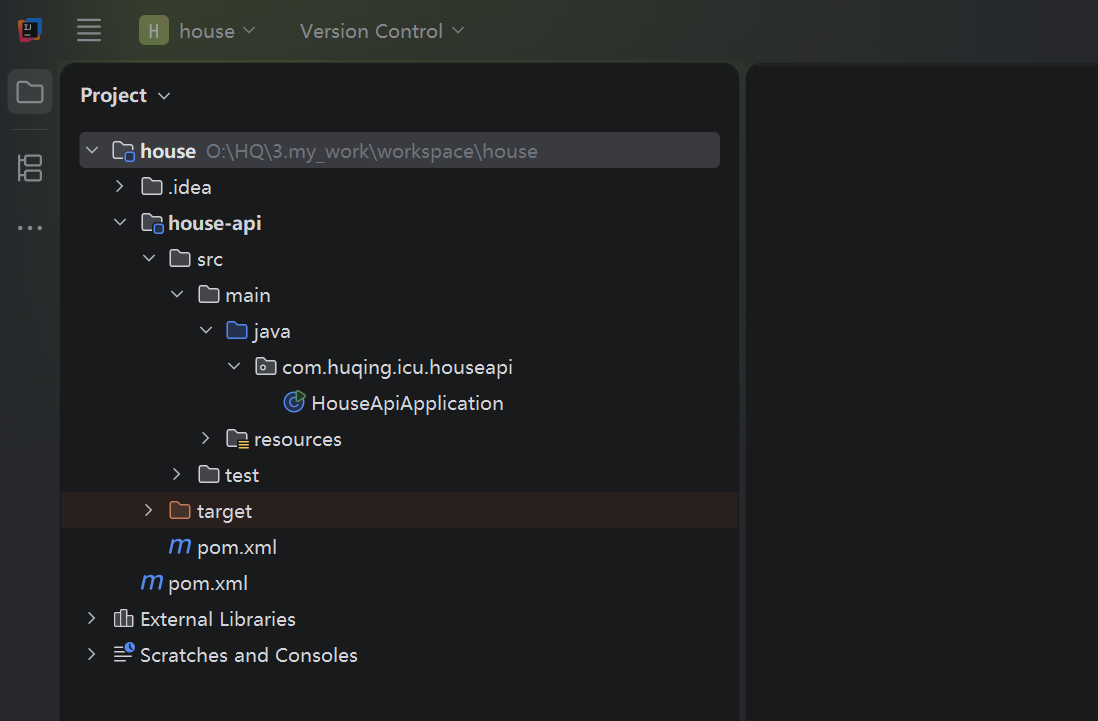Expand the resources folder
This screenshot has height=721, width=1098.
206,439
